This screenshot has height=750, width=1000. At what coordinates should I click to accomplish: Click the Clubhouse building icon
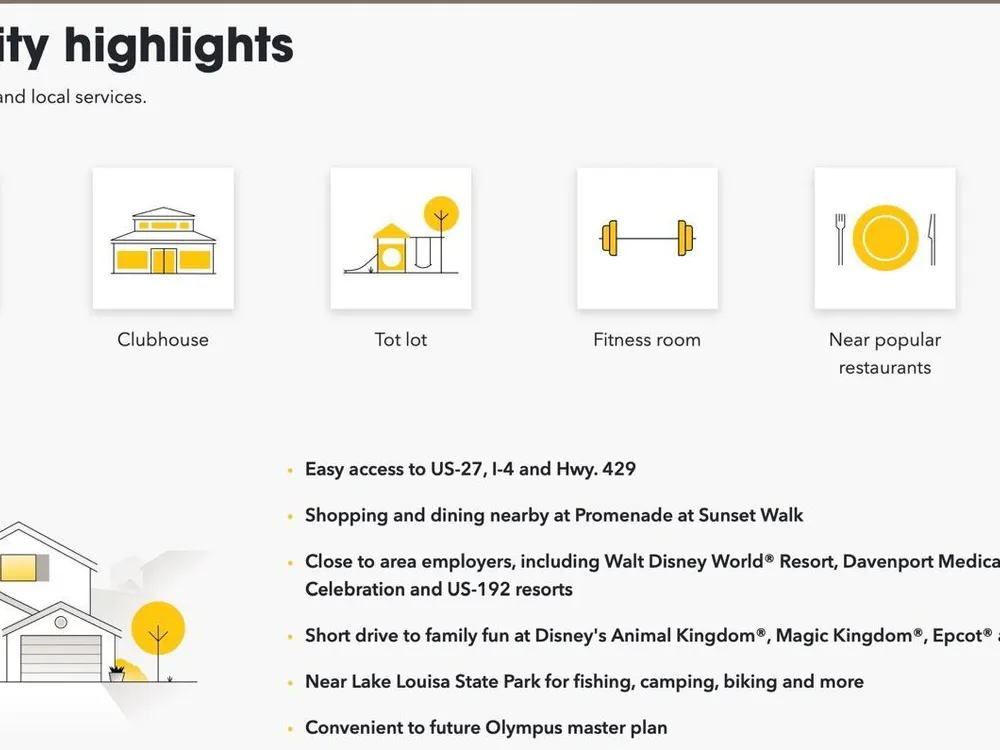[x=163, y=239]
